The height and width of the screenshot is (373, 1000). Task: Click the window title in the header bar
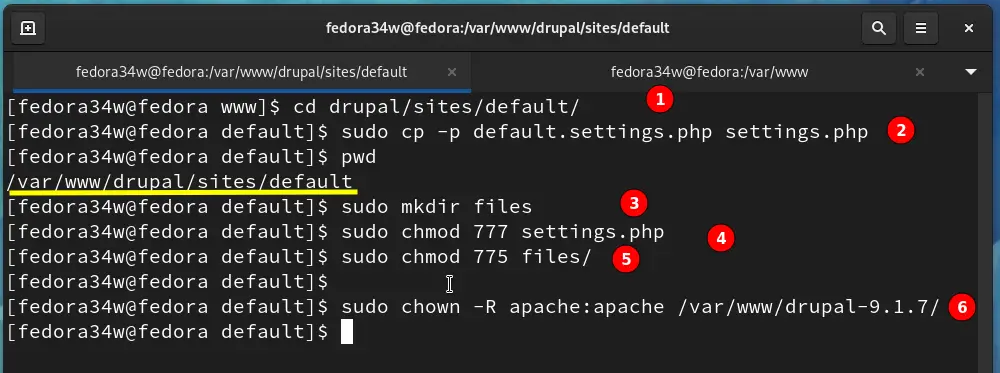pyautogui.click(x=497, y=28)
